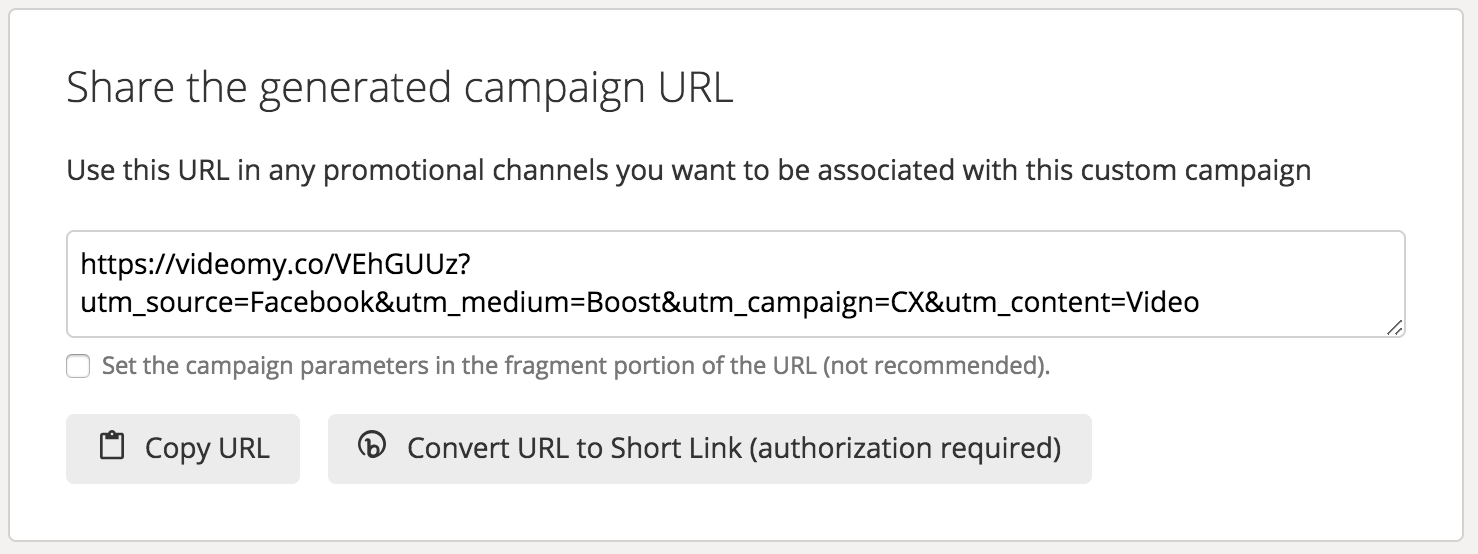
Task: Click the 'Share the generated campaign URL' heading
Action: (400, 89)
